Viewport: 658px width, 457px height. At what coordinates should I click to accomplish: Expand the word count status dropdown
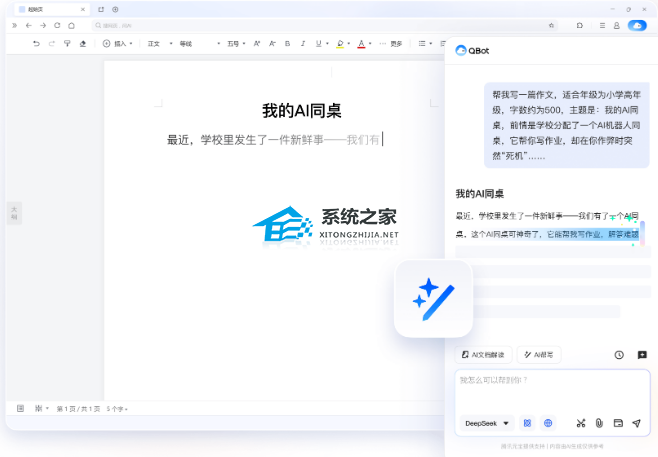[117, 409]
